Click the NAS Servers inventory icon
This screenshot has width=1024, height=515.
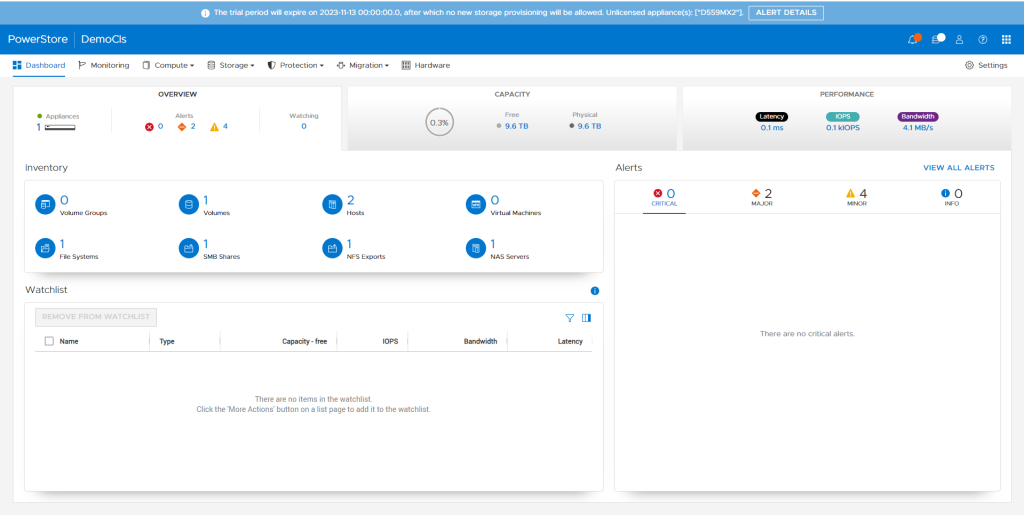[x=475, y=247]
